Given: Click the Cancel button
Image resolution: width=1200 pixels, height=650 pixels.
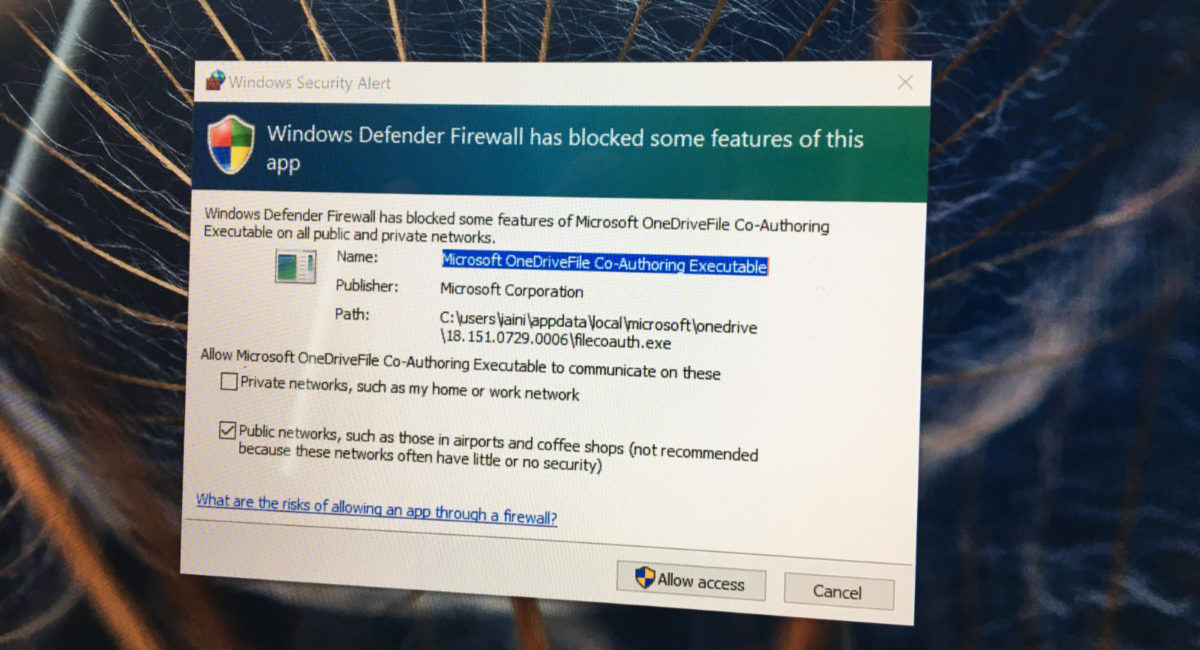Looking at the screenshot, I should point(838,591).
